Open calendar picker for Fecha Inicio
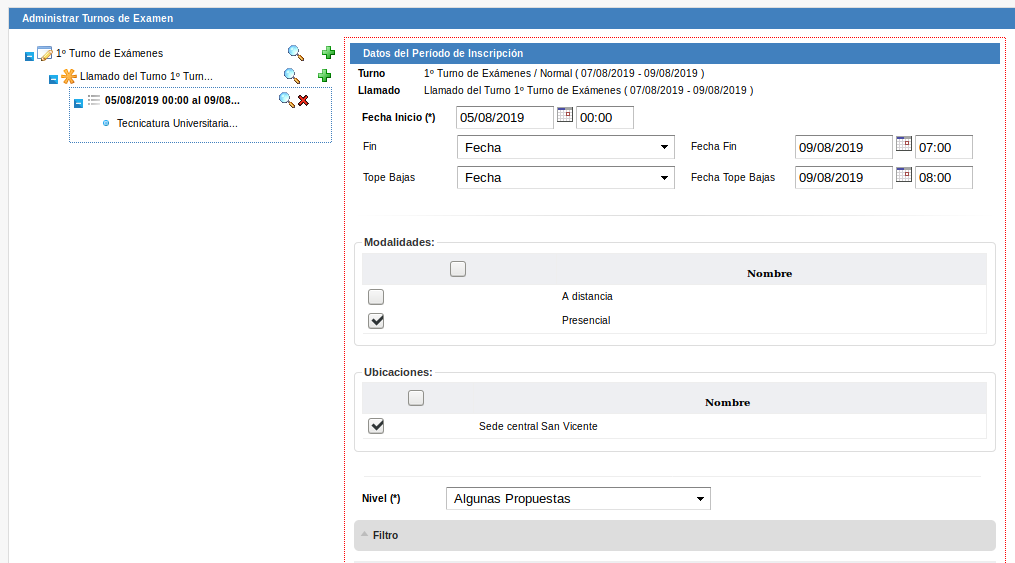The width and height of the screenshot is (1015, 563). (565, 115)
